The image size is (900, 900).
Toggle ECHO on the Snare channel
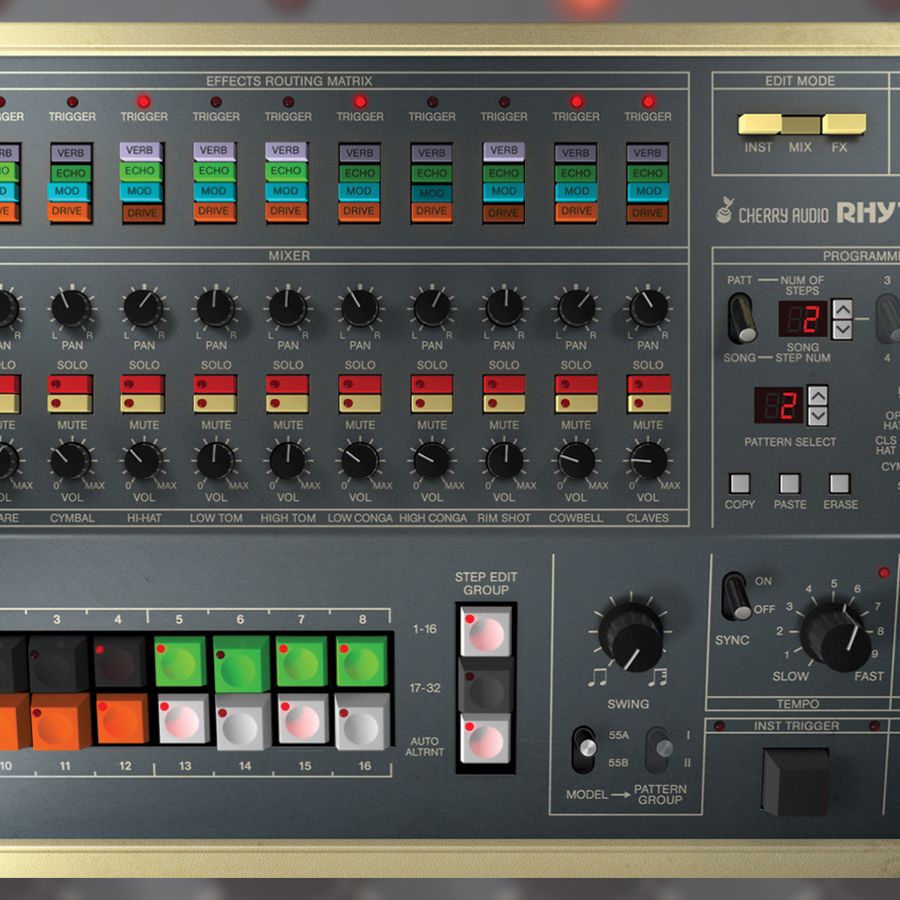(6, 171)
